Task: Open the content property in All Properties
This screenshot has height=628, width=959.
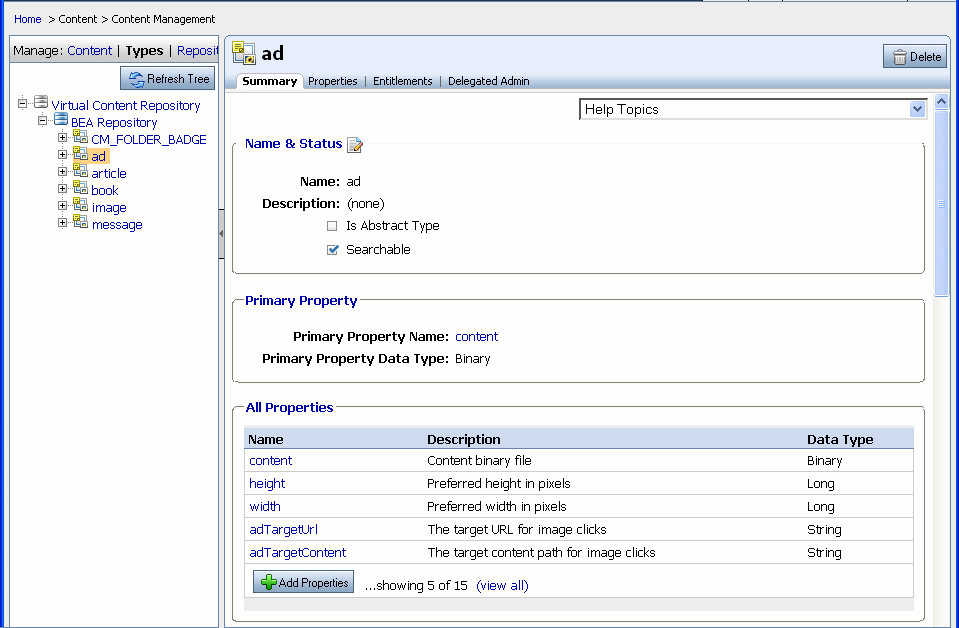Action: point(270,460)
